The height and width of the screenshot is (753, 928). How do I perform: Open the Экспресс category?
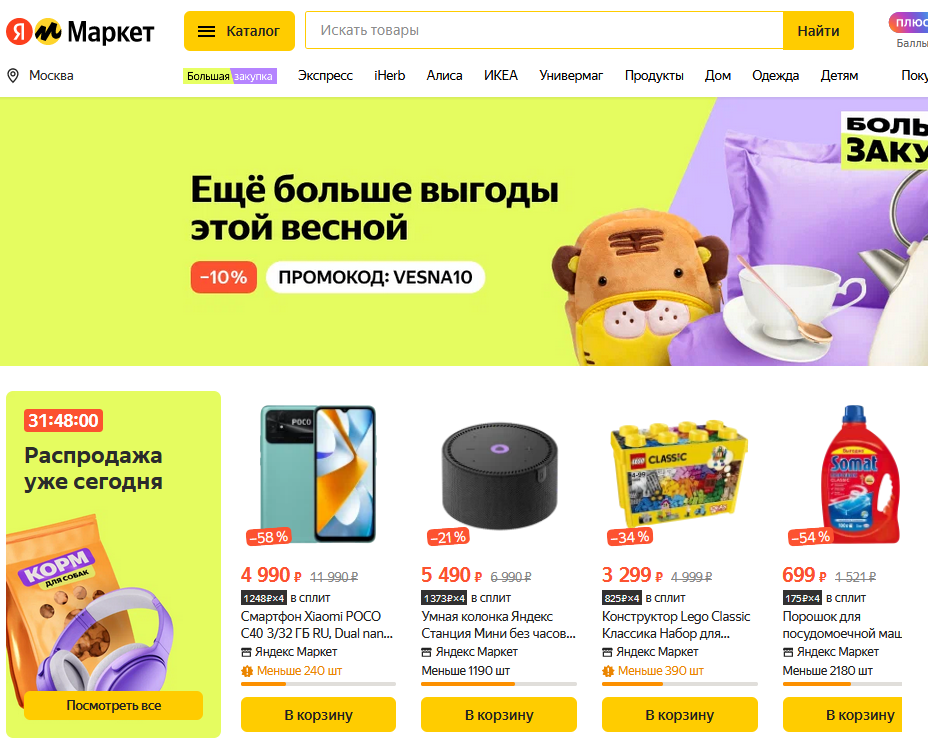pyautogui.click(x=325, y=76)
